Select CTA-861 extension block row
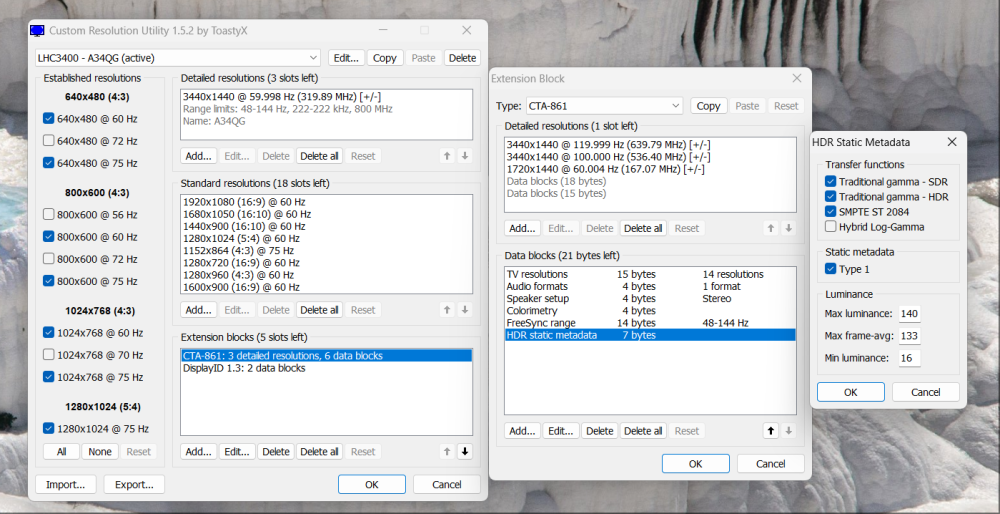This screenshot has height=514, width=1000. [x=327, y=356]
